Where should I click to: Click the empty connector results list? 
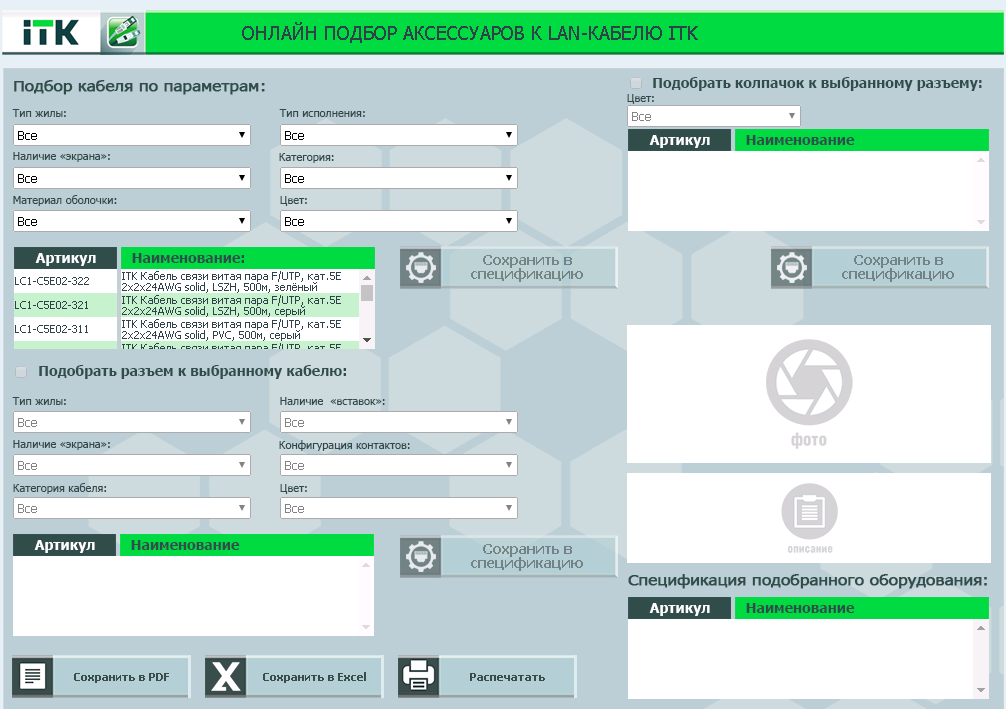pos(193,596)
